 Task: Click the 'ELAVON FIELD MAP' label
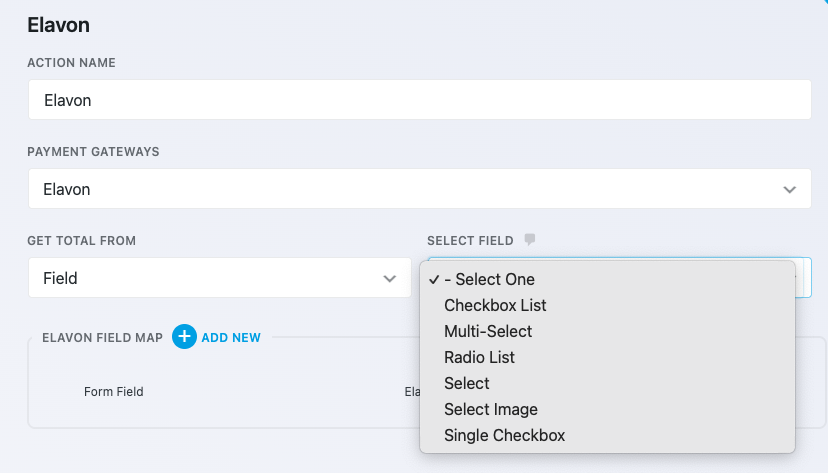coord(102,338)
